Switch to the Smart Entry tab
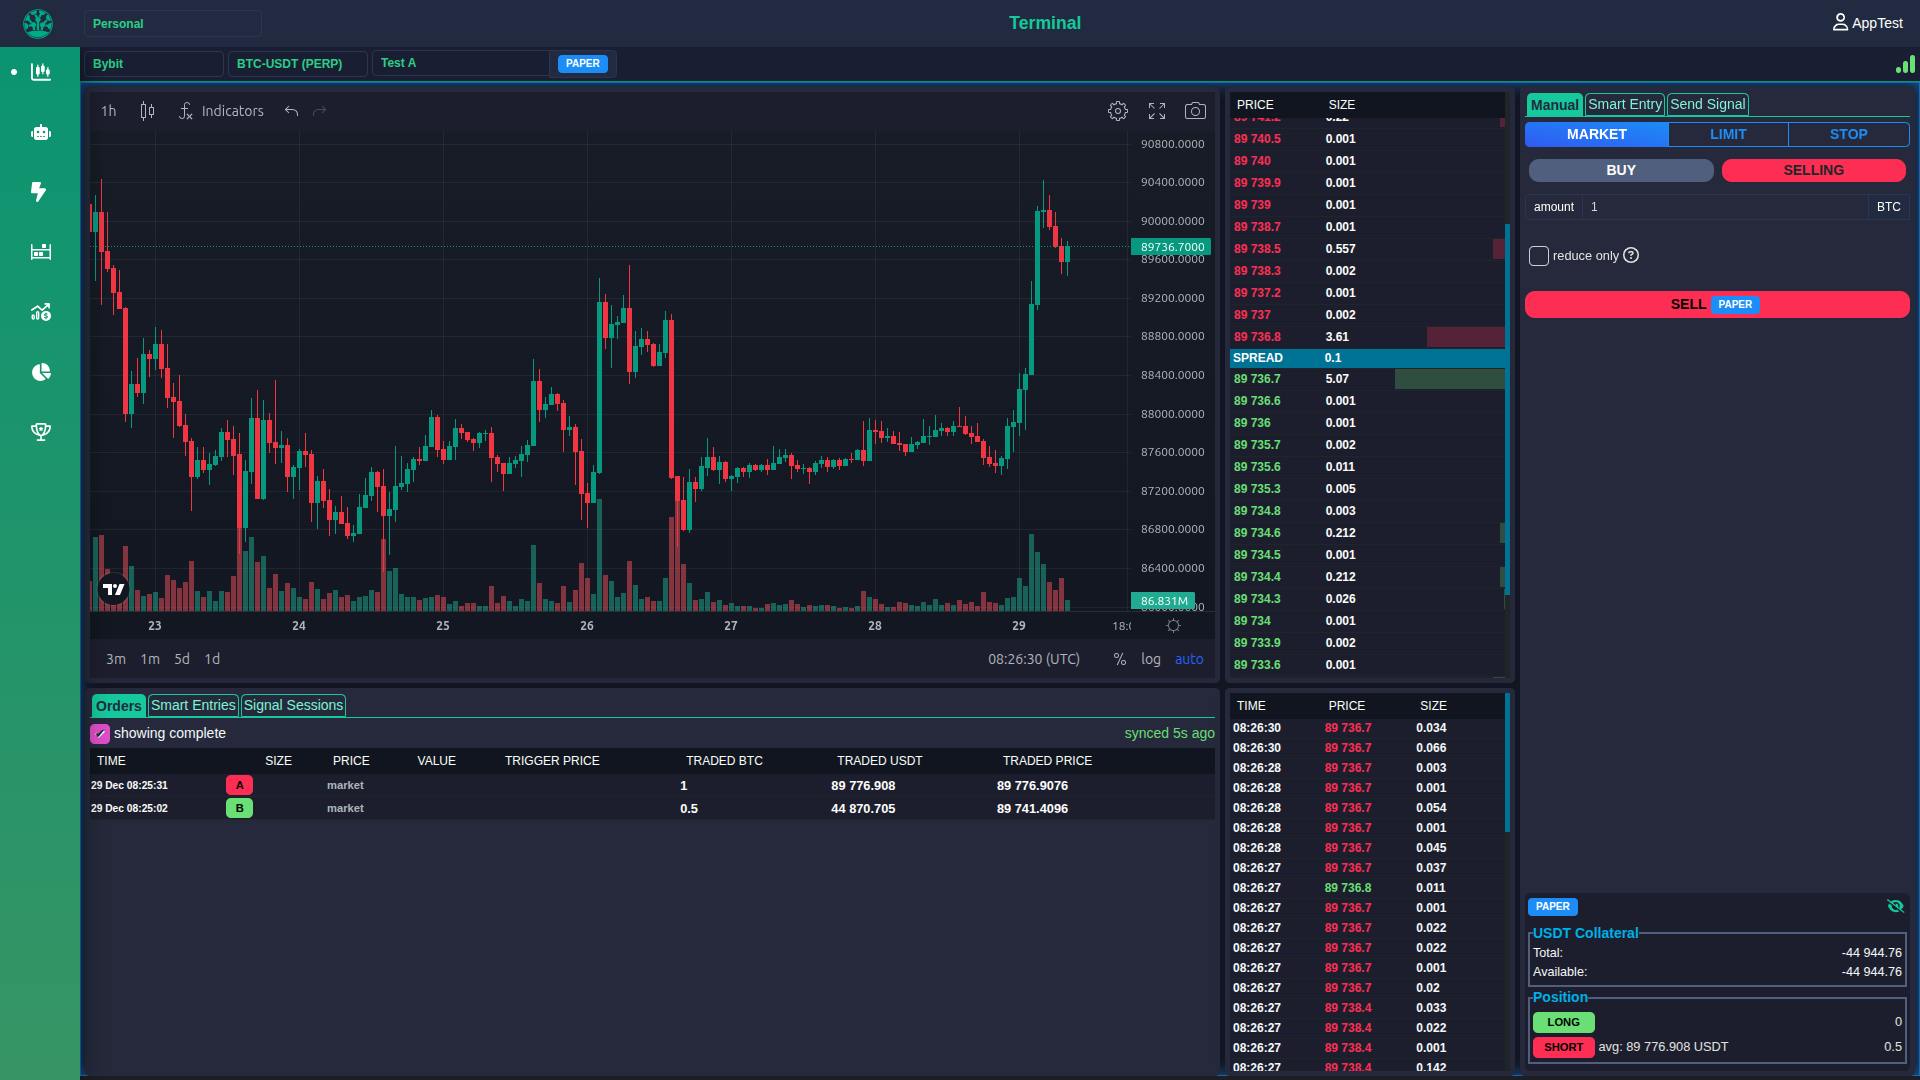The width and height of the screenshot is (1920, 1080). tap(1624, 104)
